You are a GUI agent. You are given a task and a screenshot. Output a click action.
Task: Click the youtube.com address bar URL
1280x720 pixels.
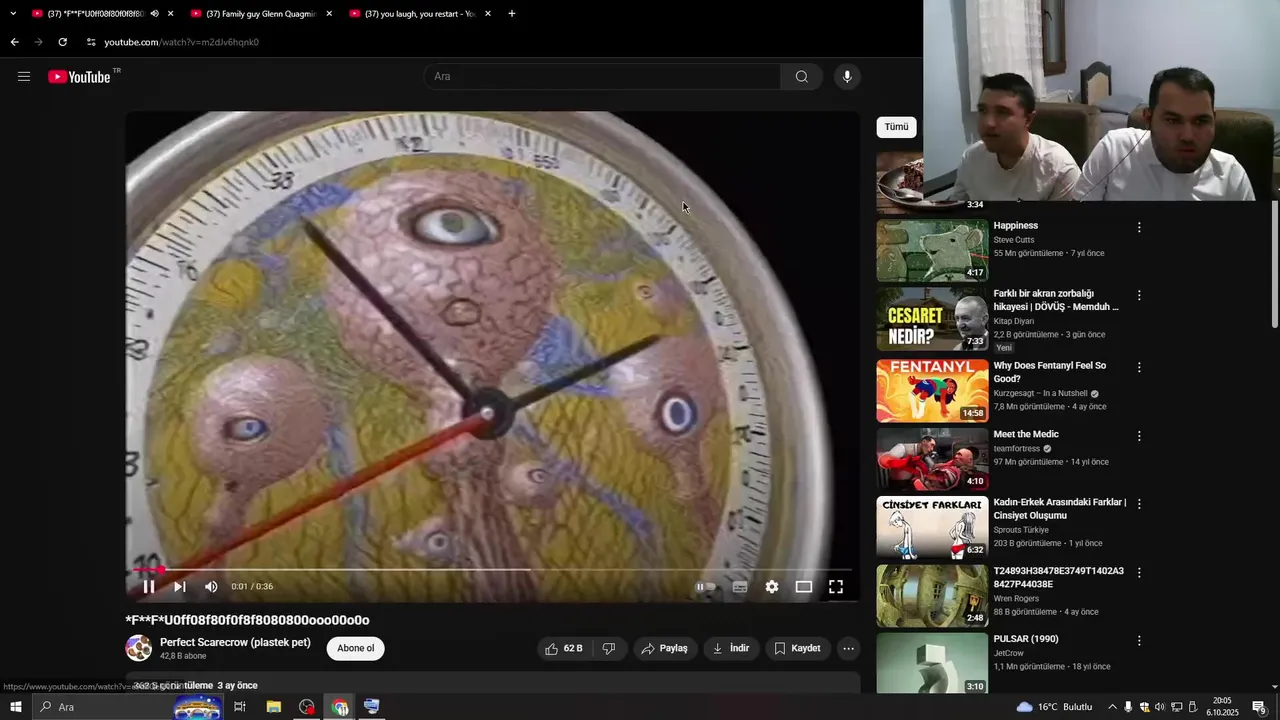pos(182,42)
